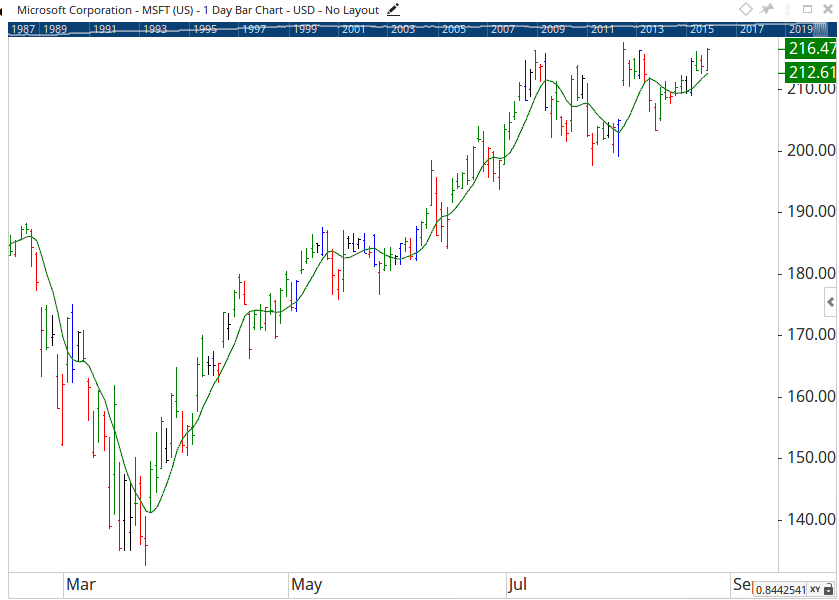Screen dimensions: 839x600
Task: Expand the side panel via the right-edge arrow
Action: point(830,302)
